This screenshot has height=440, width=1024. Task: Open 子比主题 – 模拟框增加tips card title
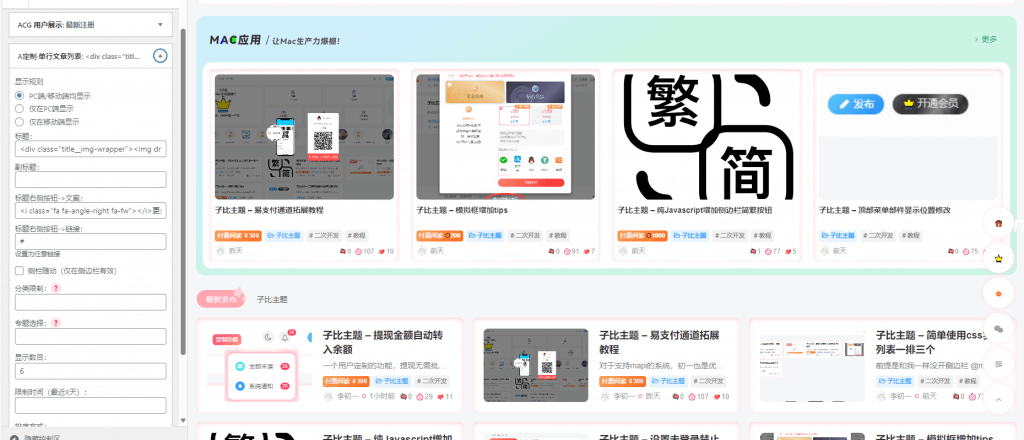(x=462, y=210)
